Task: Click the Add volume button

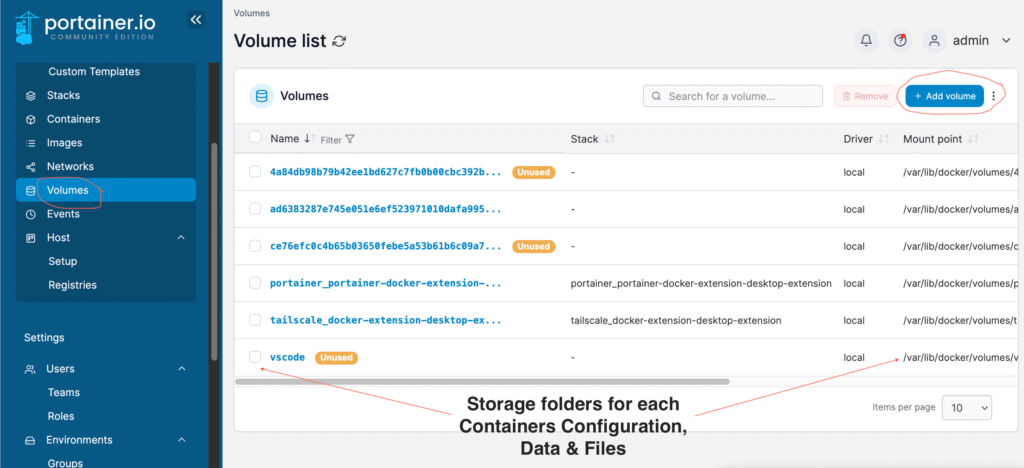Action: click(x=944, y=96)
